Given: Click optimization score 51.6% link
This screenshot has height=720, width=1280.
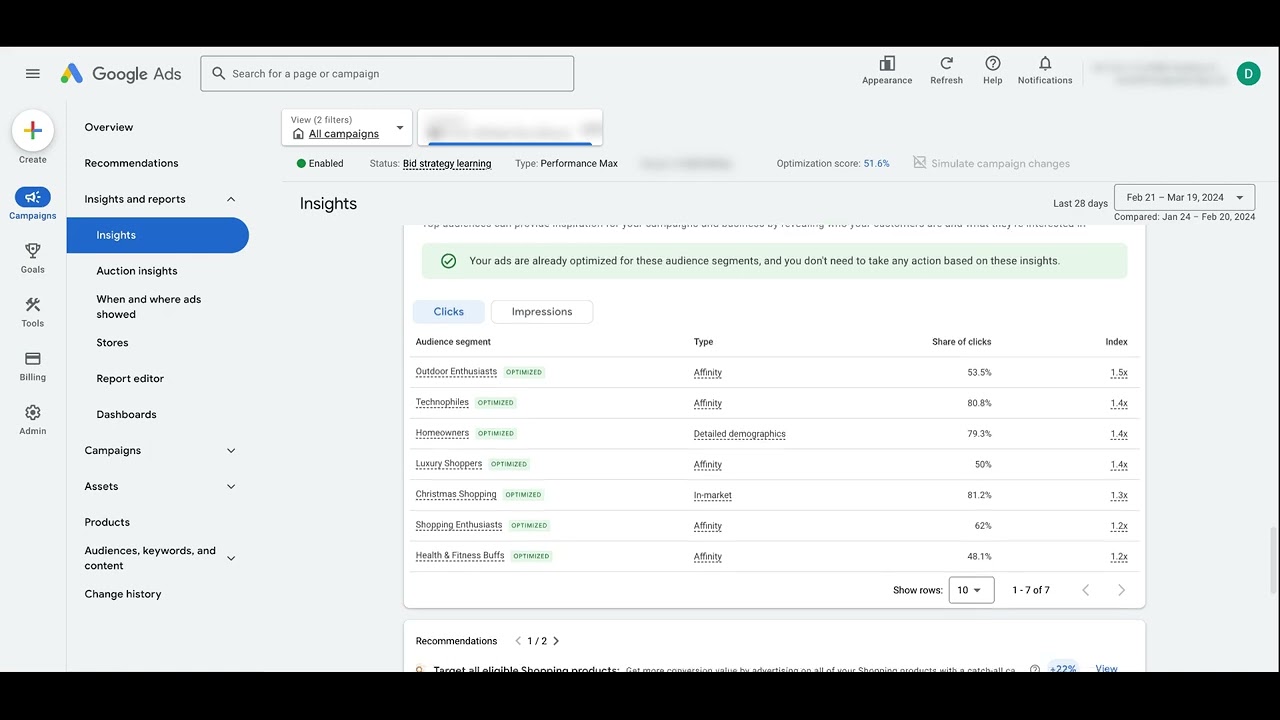Looking at the screenshot, I should click(876, 164).
